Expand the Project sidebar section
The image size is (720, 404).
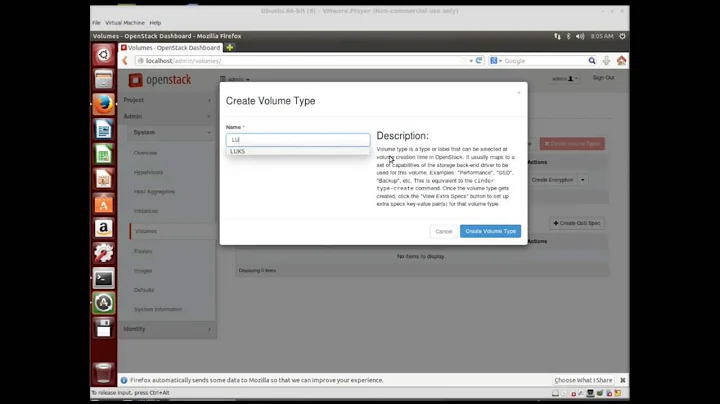[x=167, y=100]
